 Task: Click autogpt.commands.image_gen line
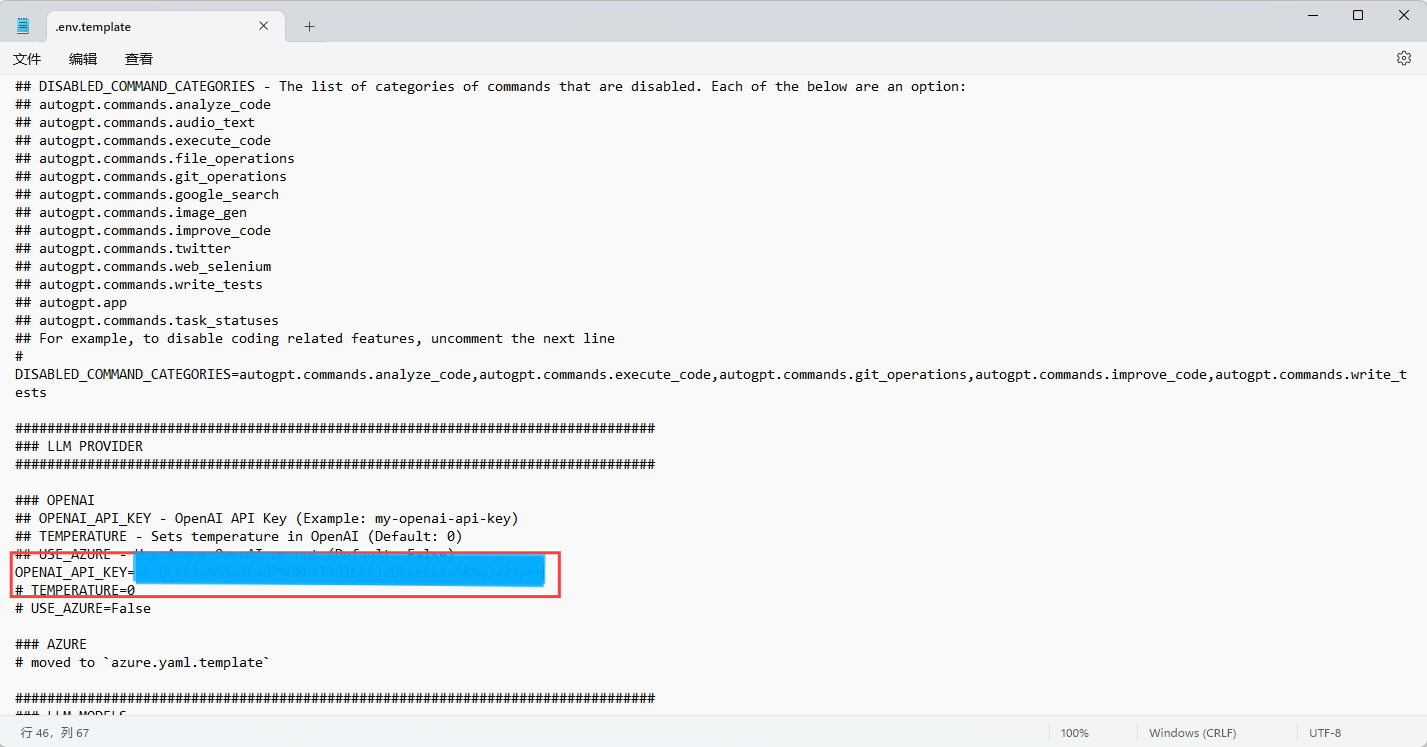click(x=131, y=212)
